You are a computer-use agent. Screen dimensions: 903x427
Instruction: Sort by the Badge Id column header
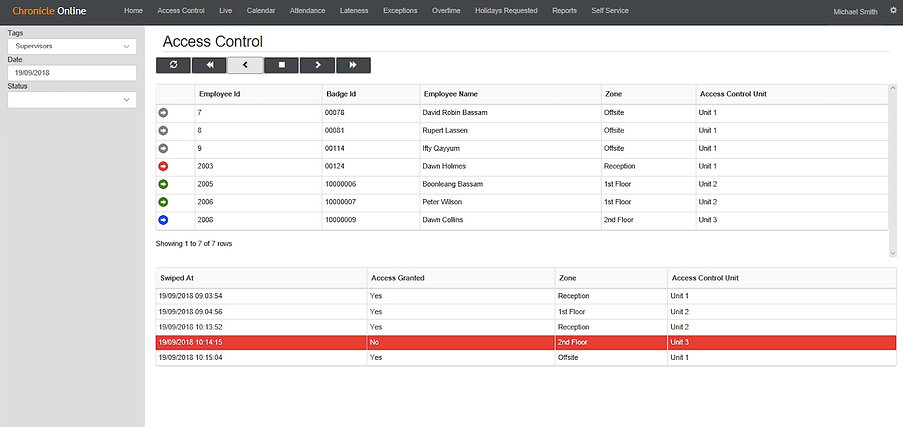[371, 95]
